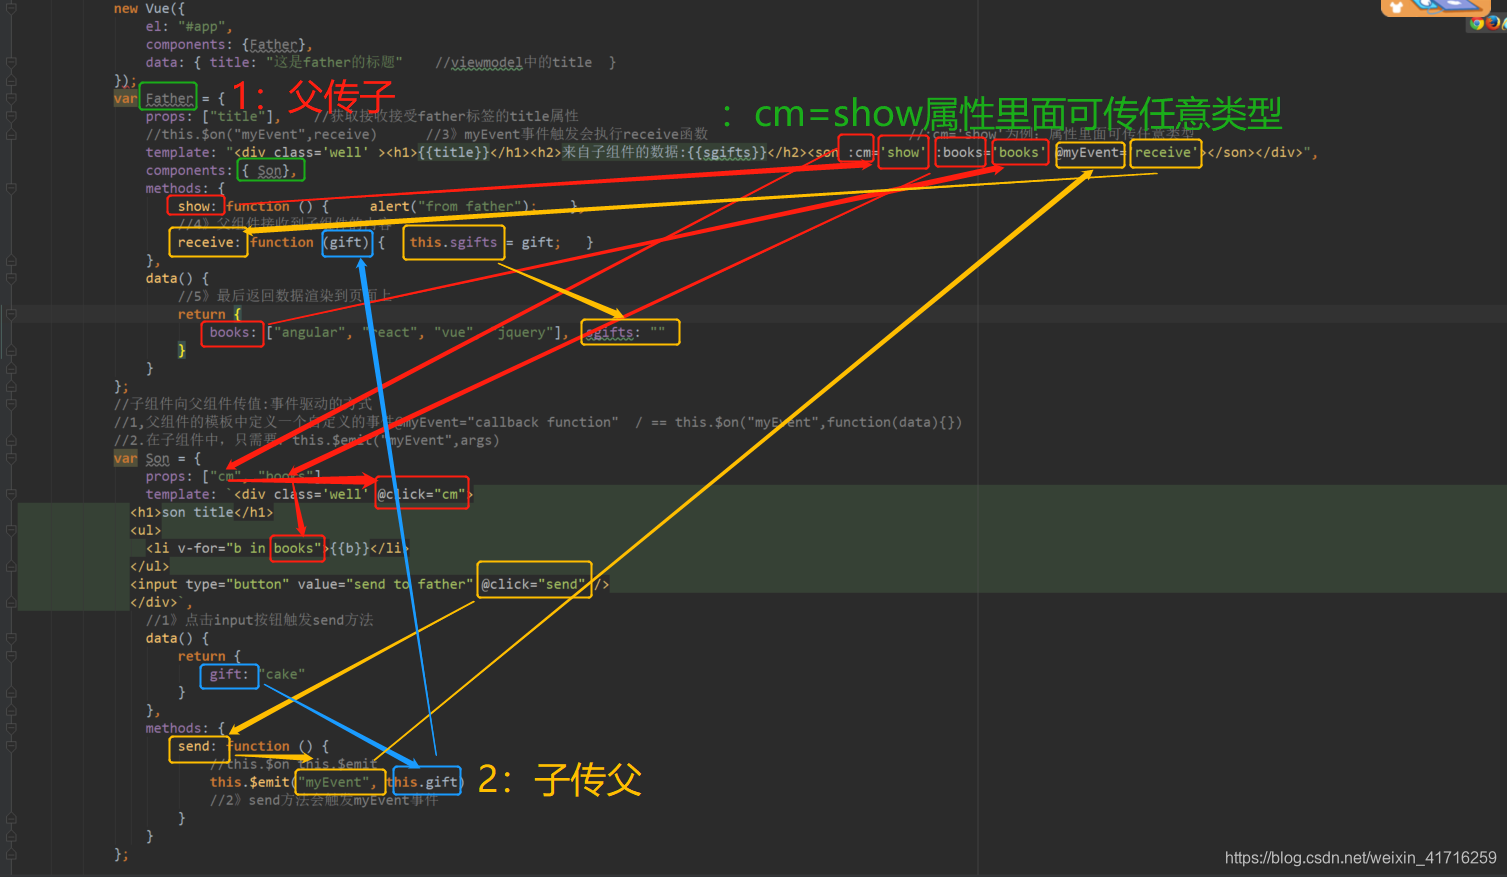Click @click="send" on input tag
Screen dimensions: 1507x877
tap(533, 584)
